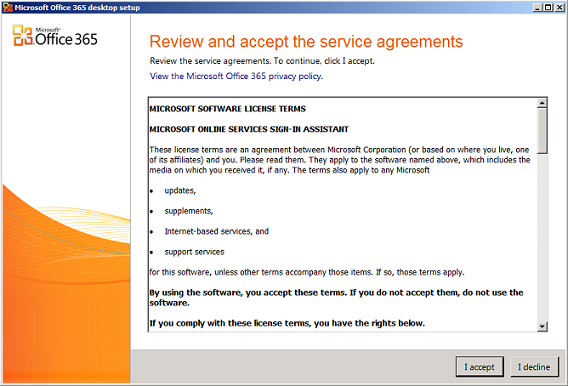
Task: Minimize the desktop setup window
Action: 538,7
